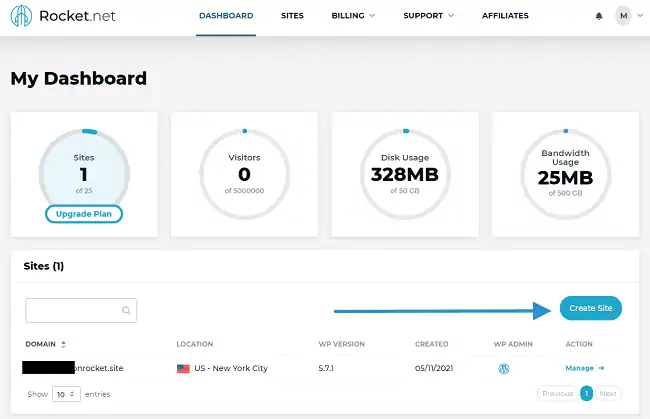Viewport: 650px width, 419px height.
Task: Expand the Billing menu
Action: pyautogui.click(x=353, y=16)
